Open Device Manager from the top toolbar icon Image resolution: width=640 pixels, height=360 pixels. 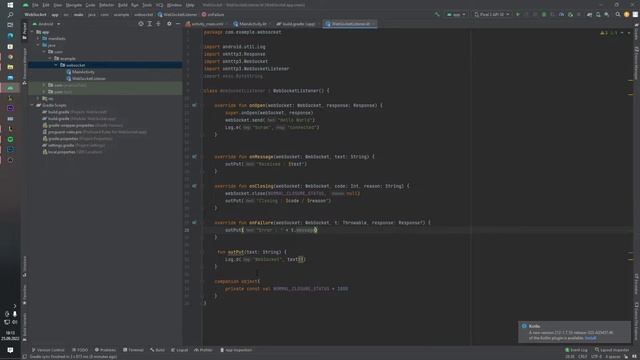pyautogui.click(x=598, y=14)
